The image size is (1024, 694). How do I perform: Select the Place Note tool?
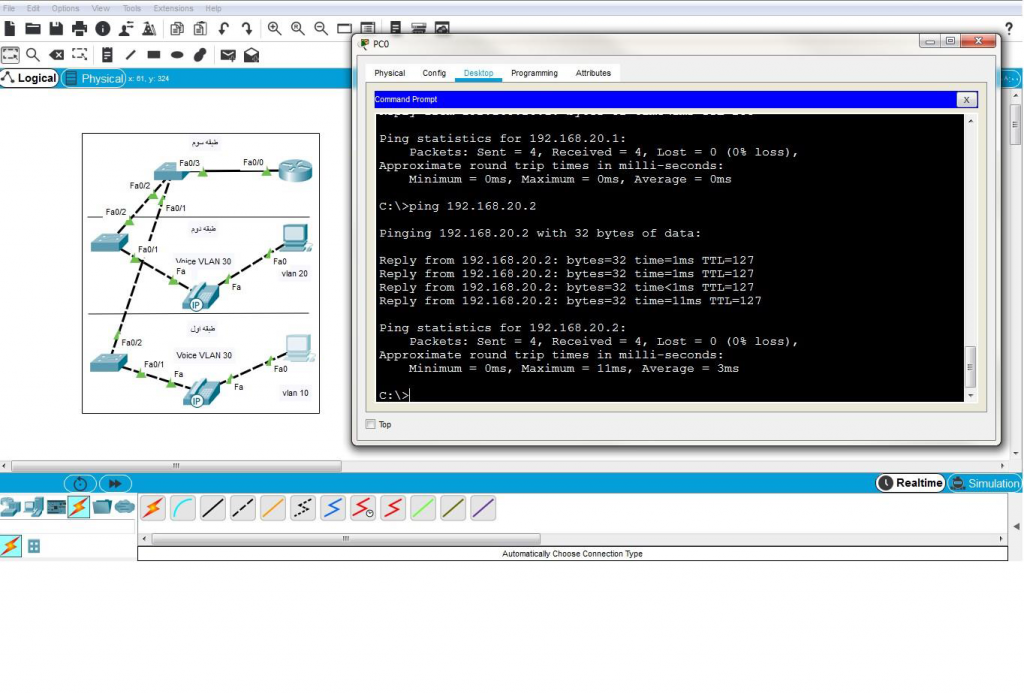(x=107, y=55)
